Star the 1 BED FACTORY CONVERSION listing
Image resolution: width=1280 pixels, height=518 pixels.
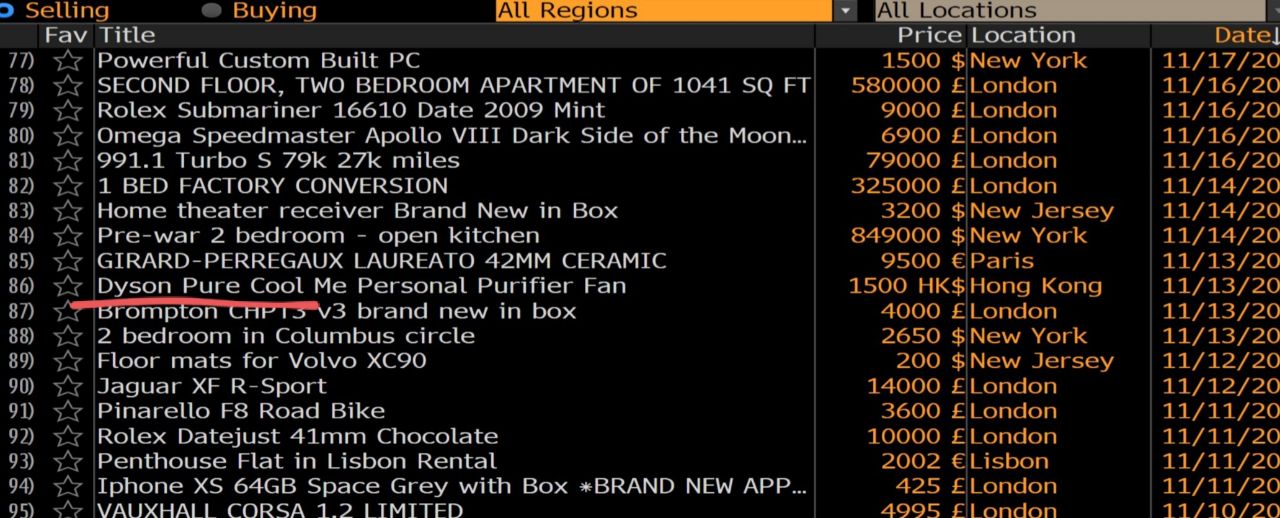click(67, 186)
